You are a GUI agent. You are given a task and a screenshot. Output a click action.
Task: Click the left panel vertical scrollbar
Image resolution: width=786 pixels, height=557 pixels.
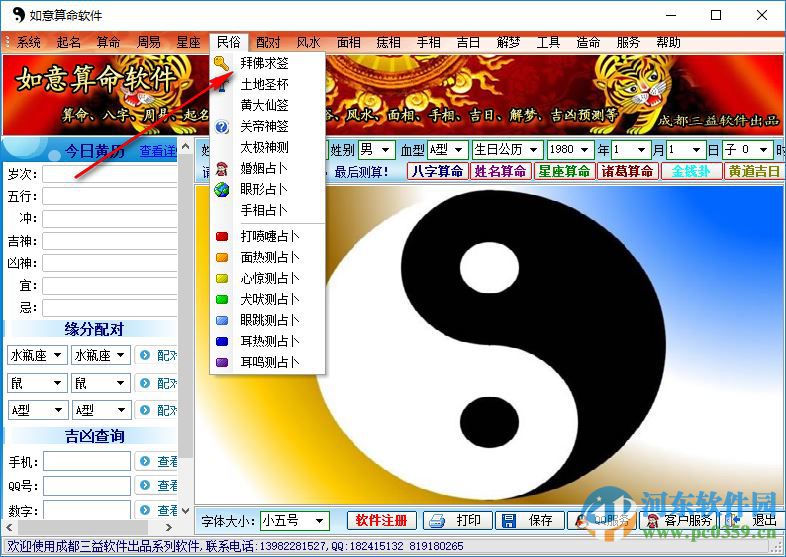[x=185, y=306]
